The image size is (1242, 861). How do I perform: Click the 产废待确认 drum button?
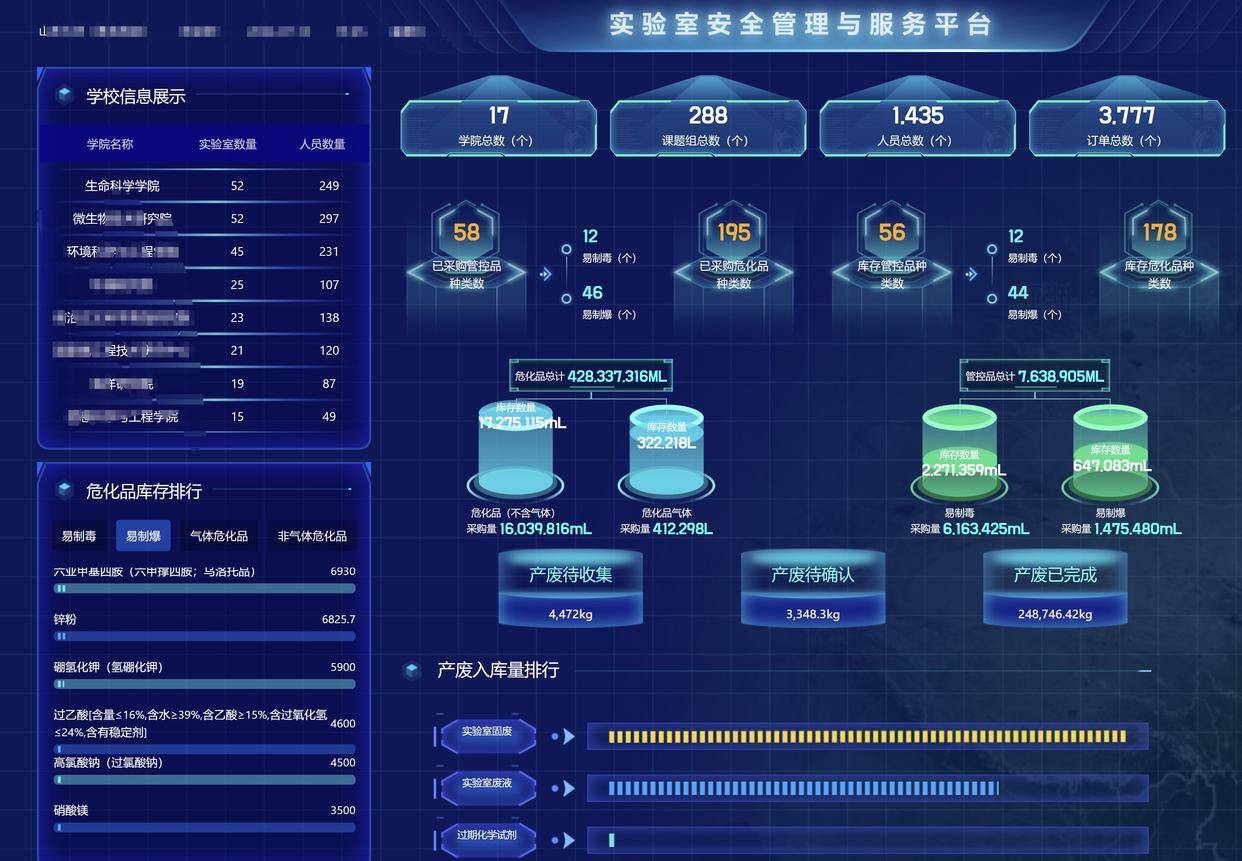pyautogui.click(x=813, y=588)
